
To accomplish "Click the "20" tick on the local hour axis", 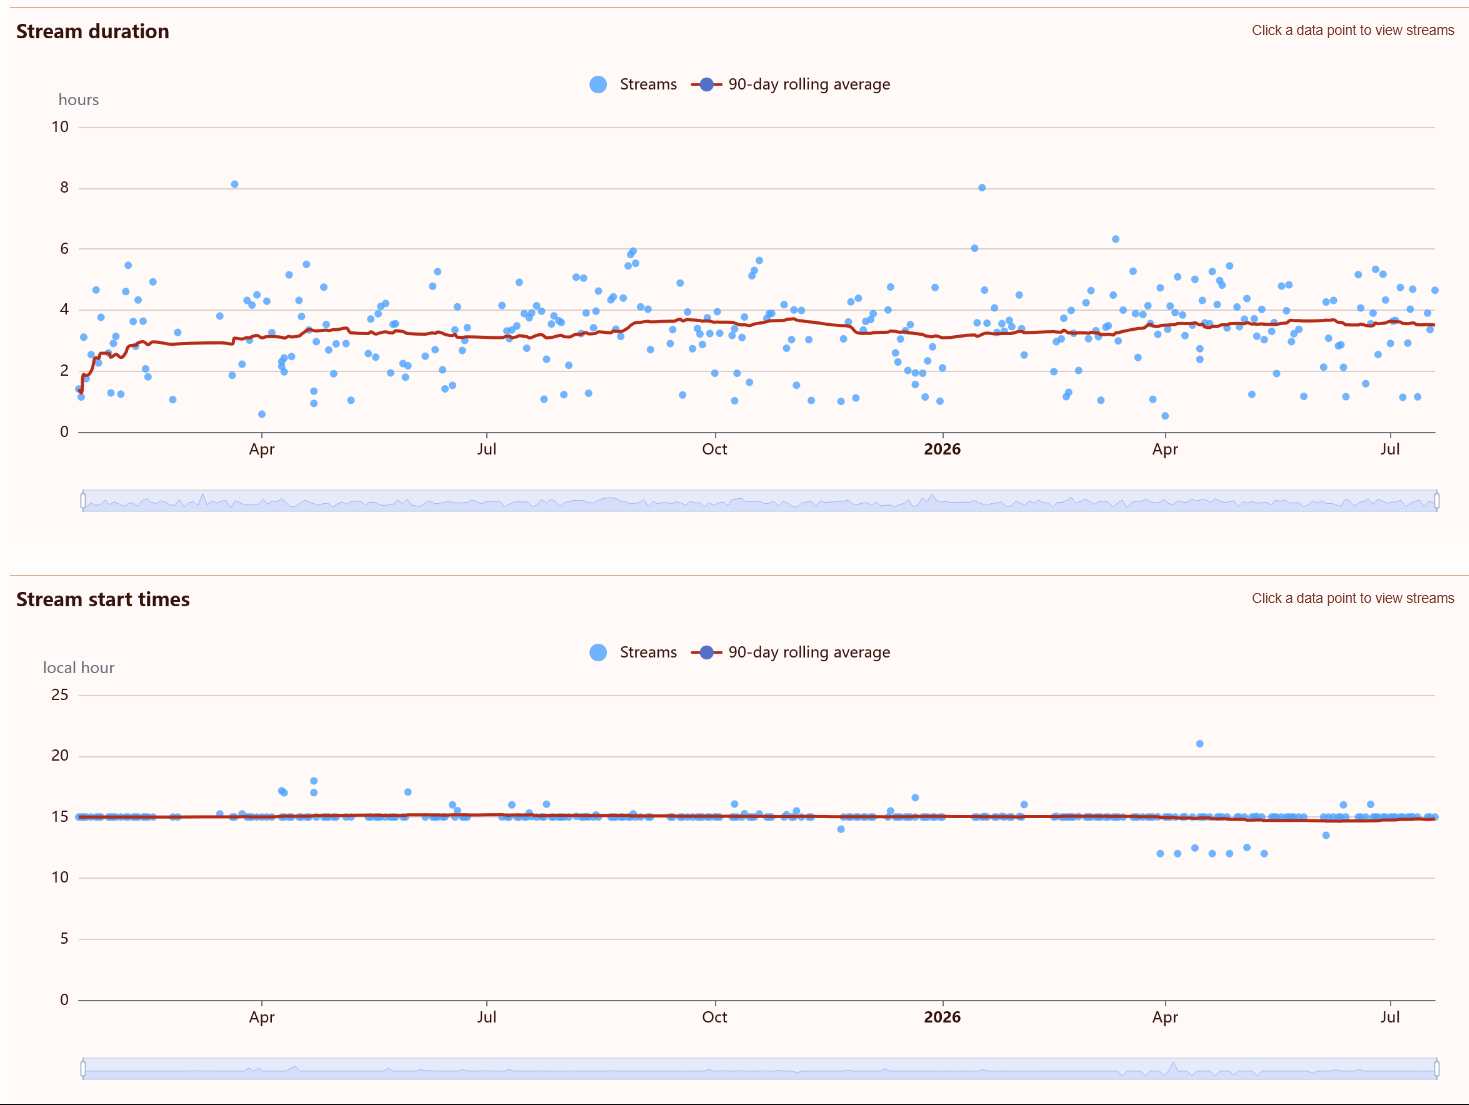I will [x=60, y=755].
